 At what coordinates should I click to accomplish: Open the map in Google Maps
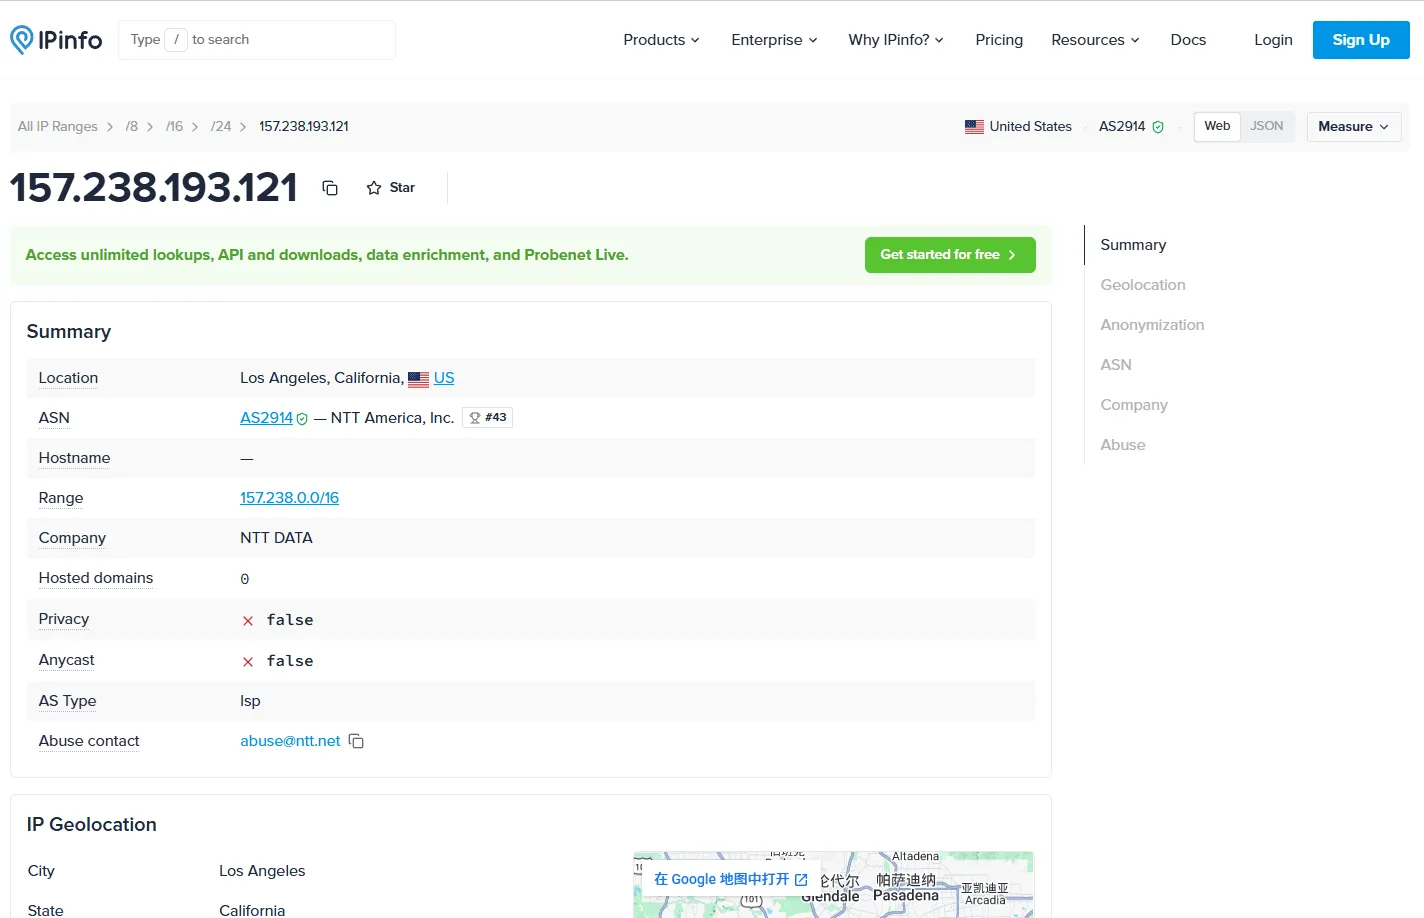731,879
